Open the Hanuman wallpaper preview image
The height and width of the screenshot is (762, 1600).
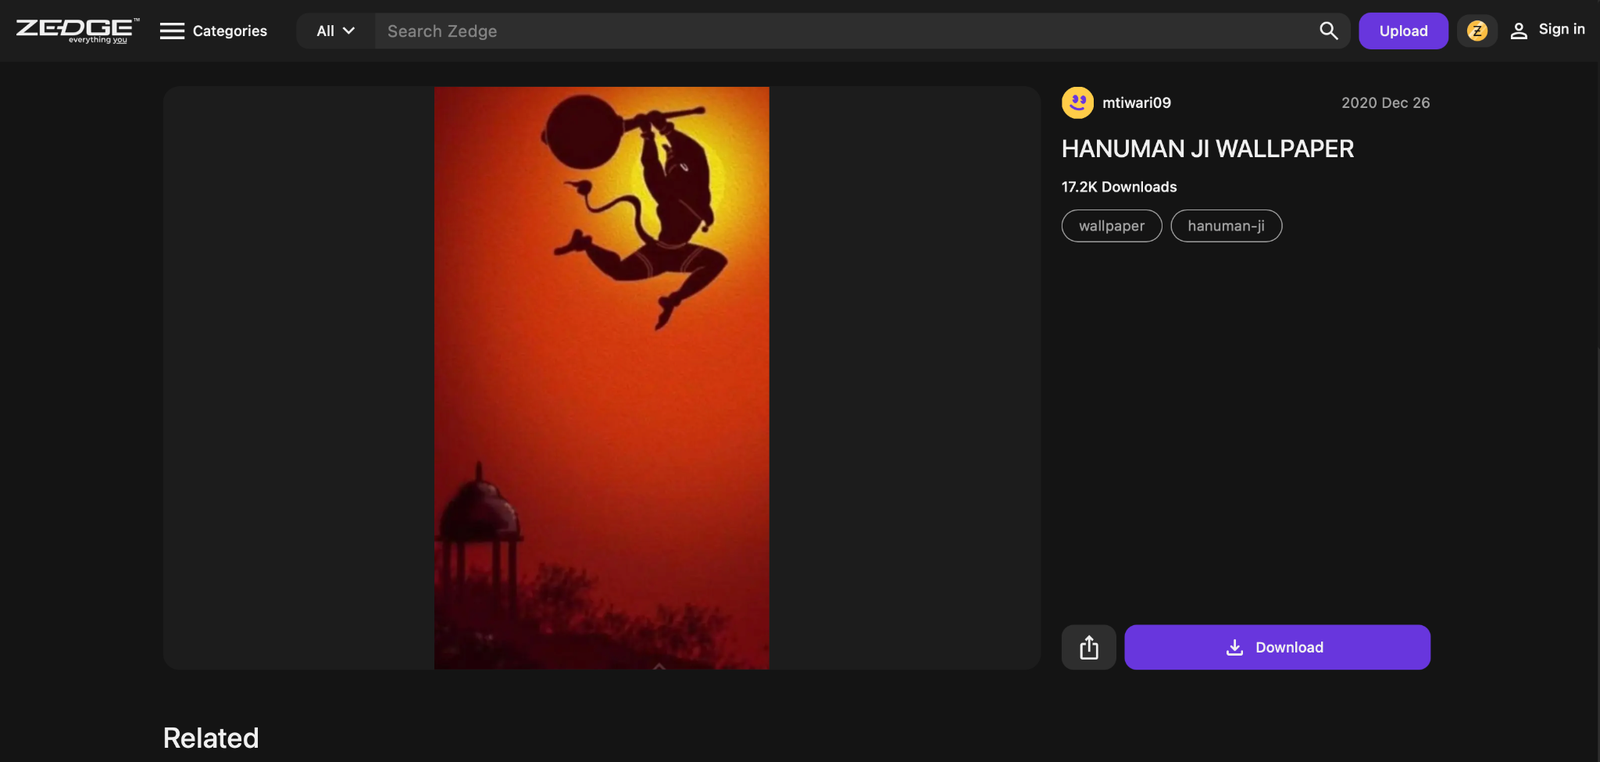click(x=602, y=378)
